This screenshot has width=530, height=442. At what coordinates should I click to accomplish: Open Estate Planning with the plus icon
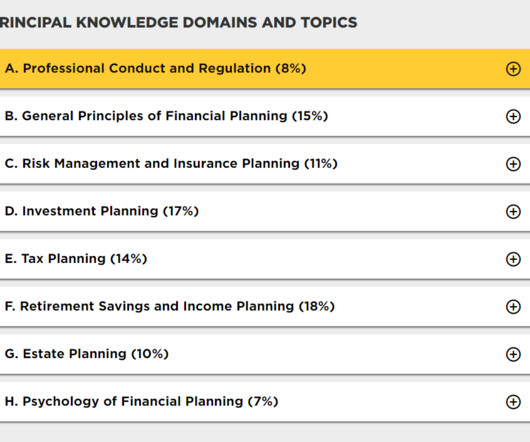point(513,354)
